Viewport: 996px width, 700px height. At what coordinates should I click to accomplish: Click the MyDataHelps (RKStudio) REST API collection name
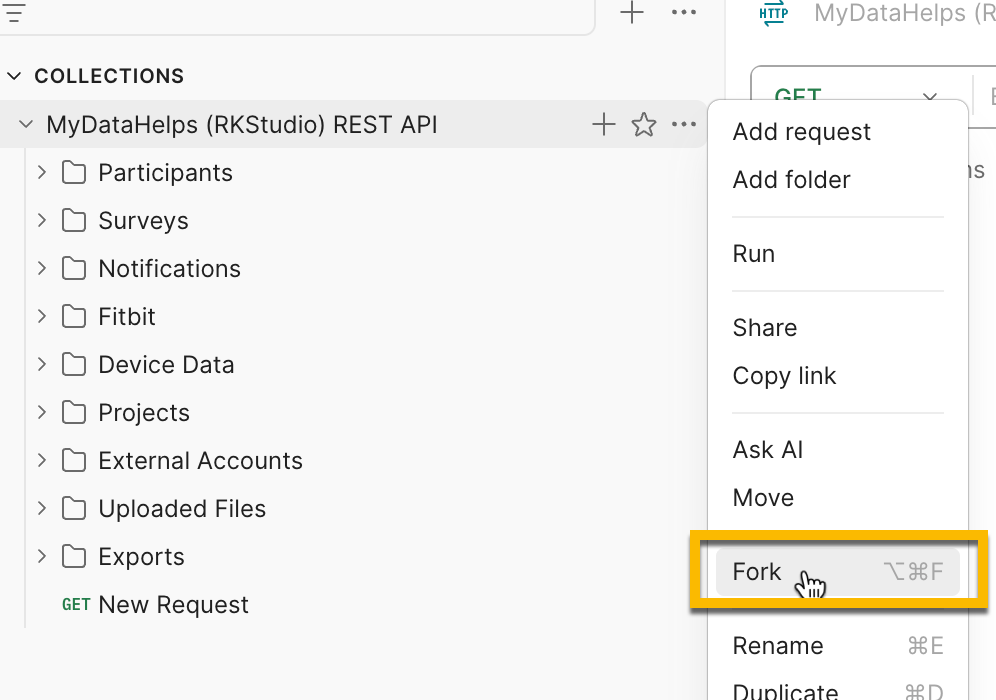tap(242, 125)
